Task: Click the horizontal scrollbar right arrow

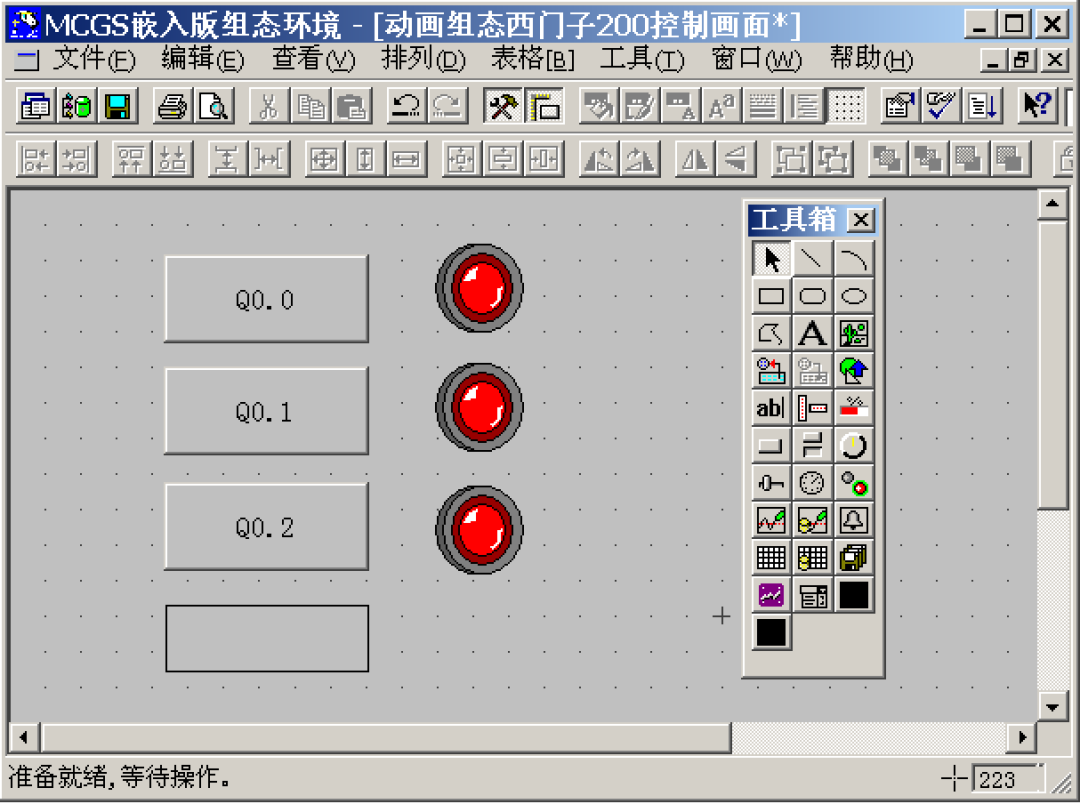Action: 1022,738
